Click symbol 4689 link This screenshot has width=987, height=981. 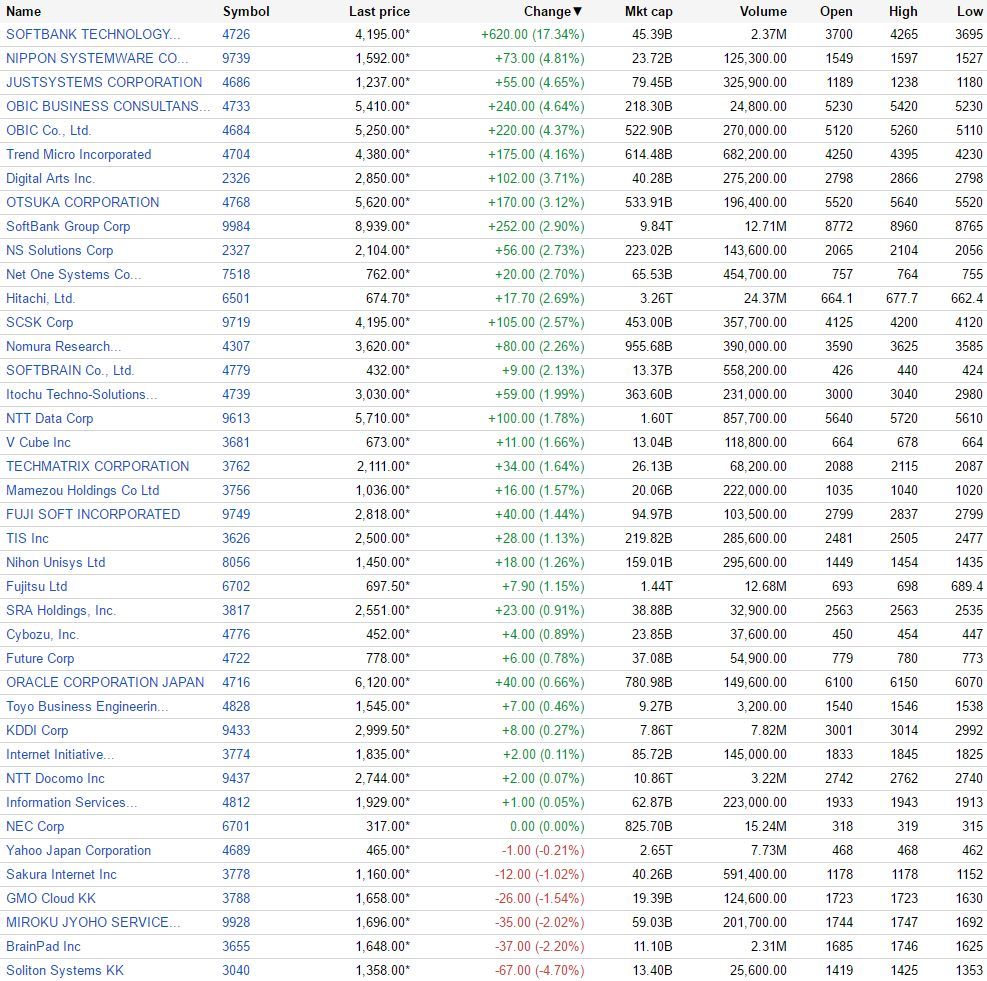coord(236,850)
